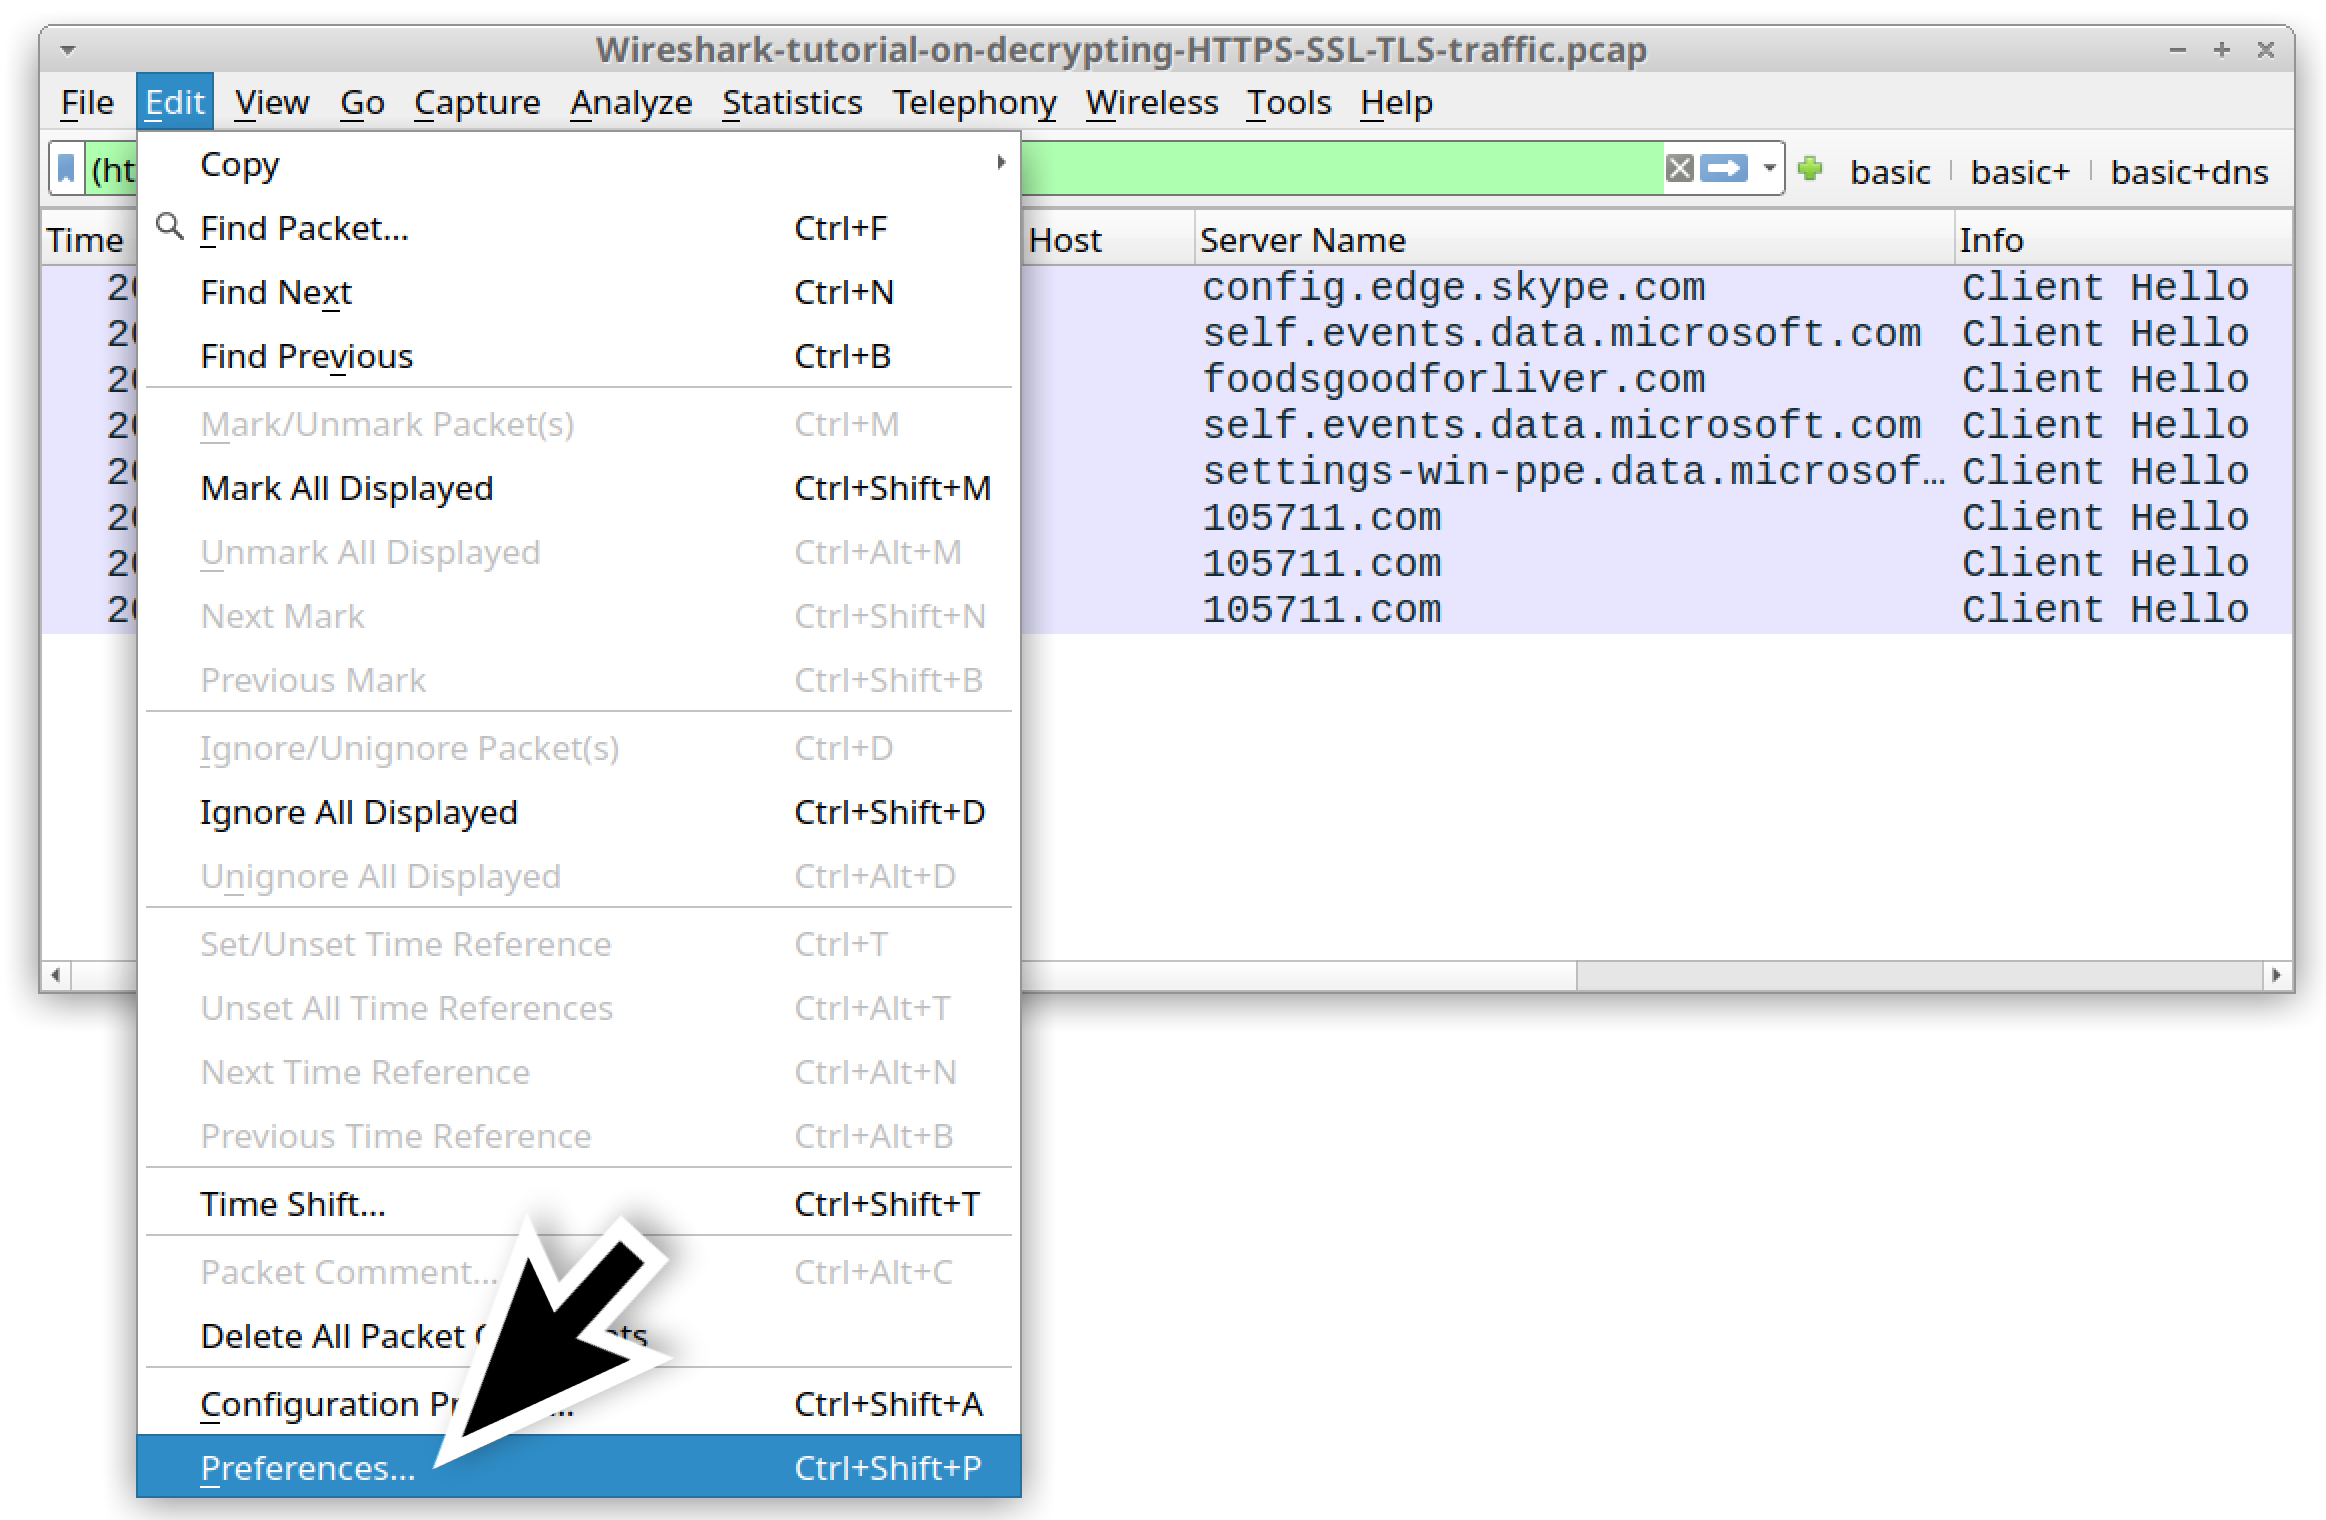Click the Server Name column header
The height and width of the screenshot is (1520, 2326).
pos(1302,239)
